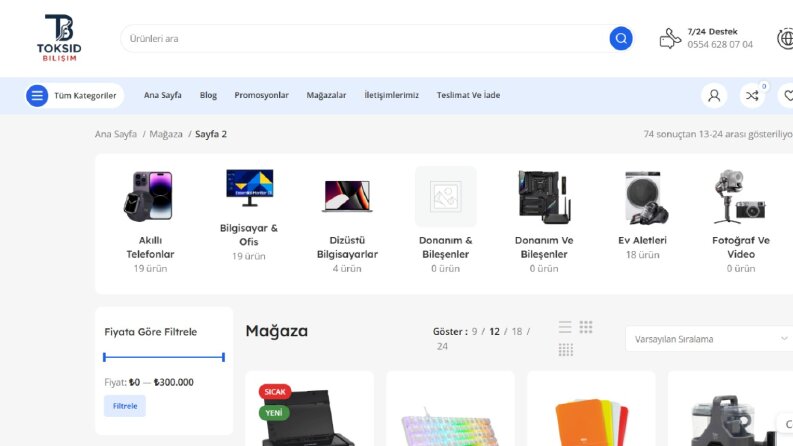Open Mağazalar menu item
This screenshot has width=793, height=446.
[x=326, y=95]
